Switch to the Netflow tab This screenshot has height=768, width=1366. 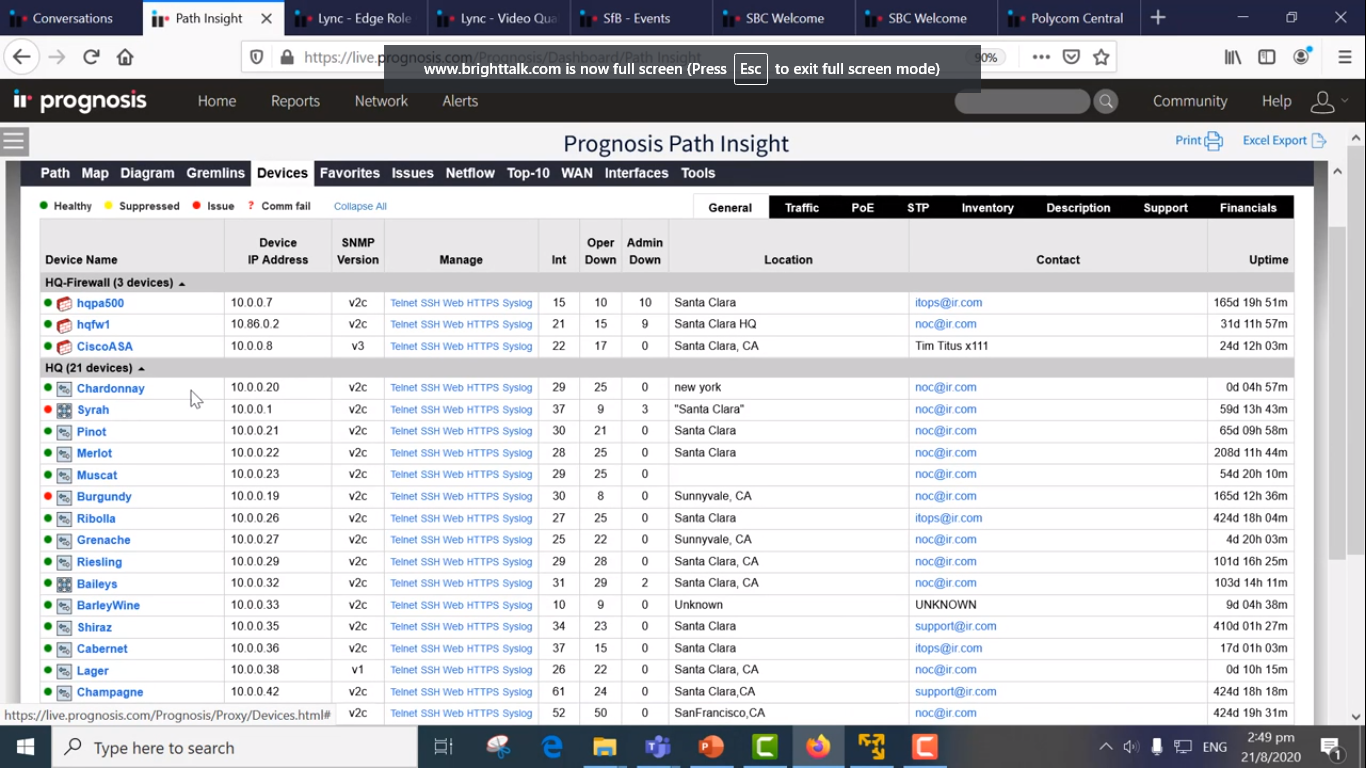(x=470, y=173)
